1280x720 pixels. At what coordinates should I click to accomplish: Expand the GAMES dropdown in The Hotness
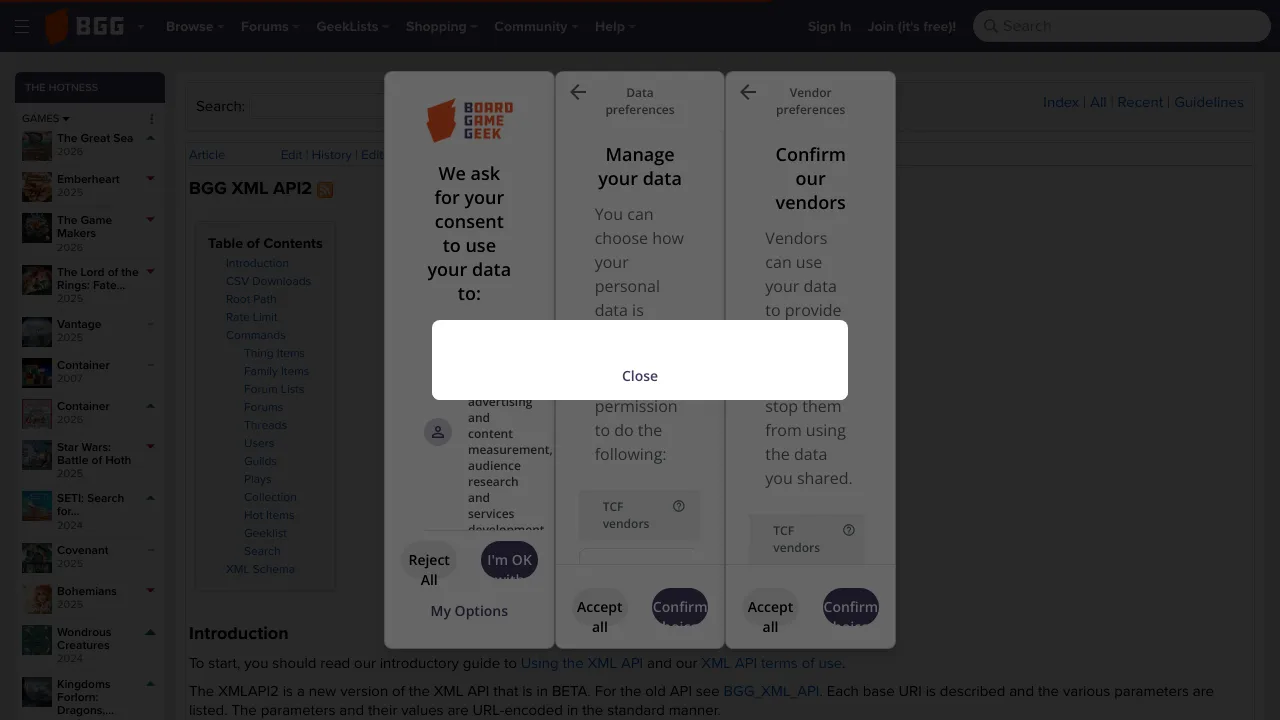coord(46,118)
